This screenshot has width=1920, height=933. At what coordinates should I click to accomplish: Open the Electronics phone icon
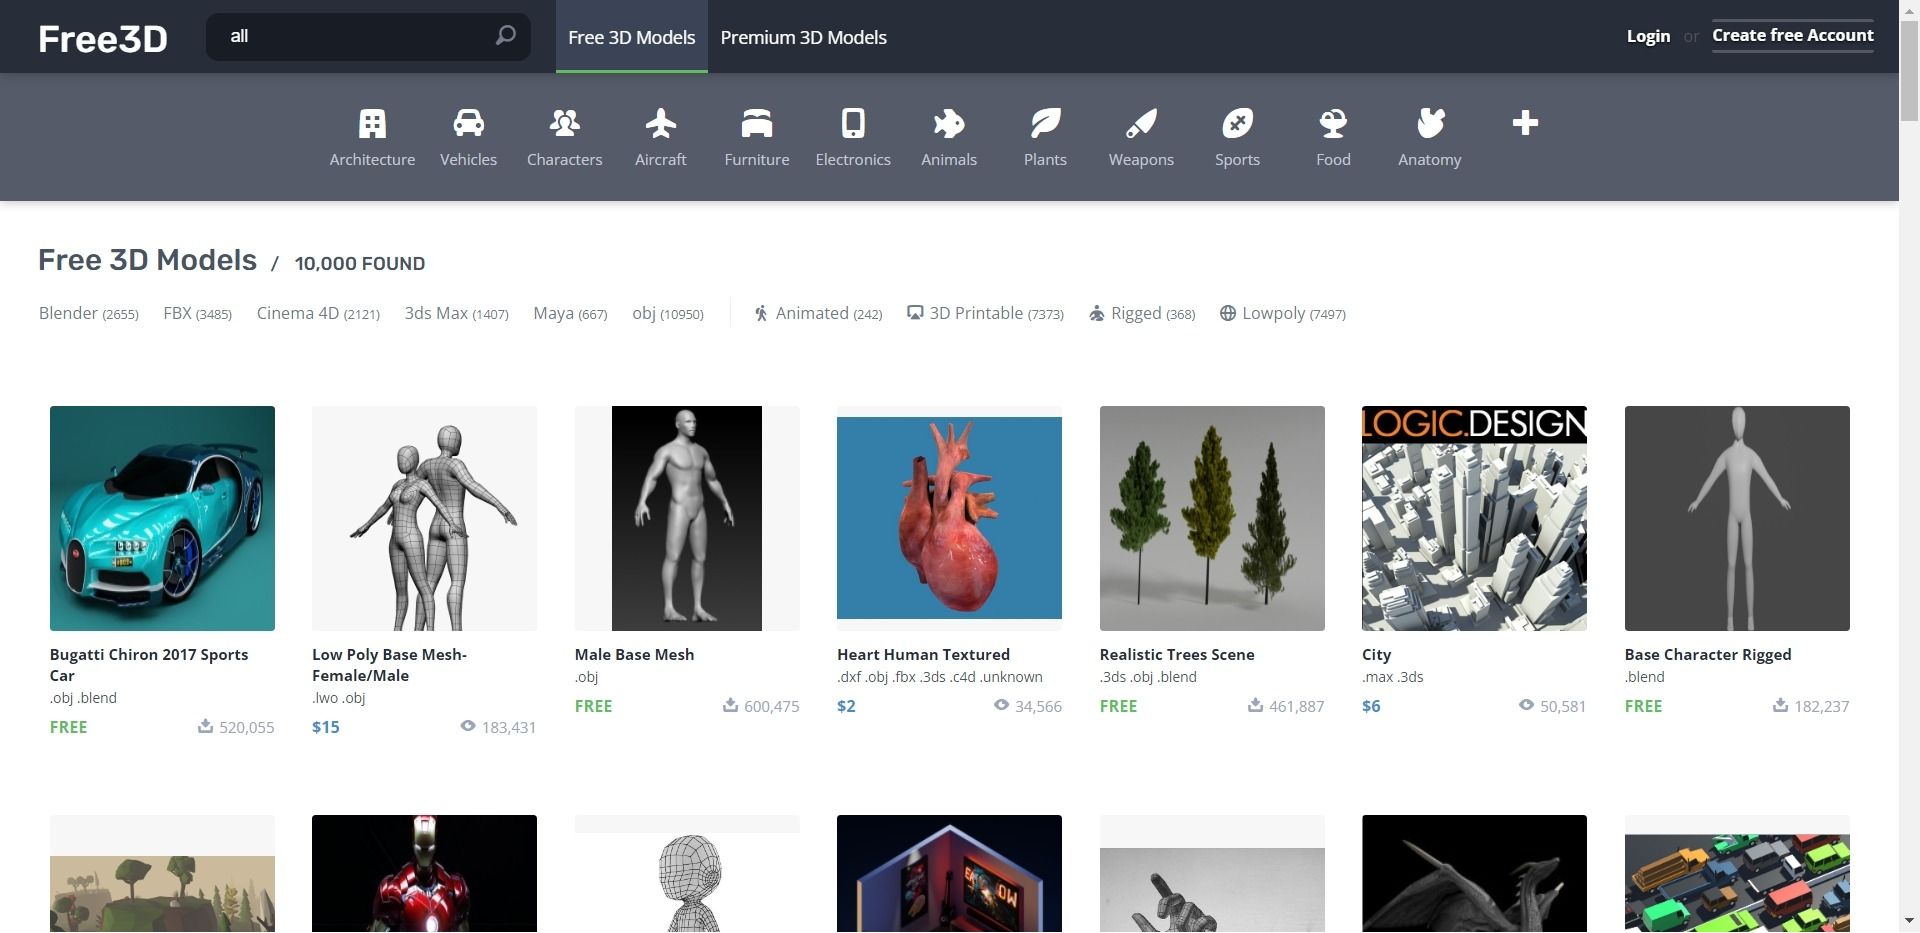852,124
